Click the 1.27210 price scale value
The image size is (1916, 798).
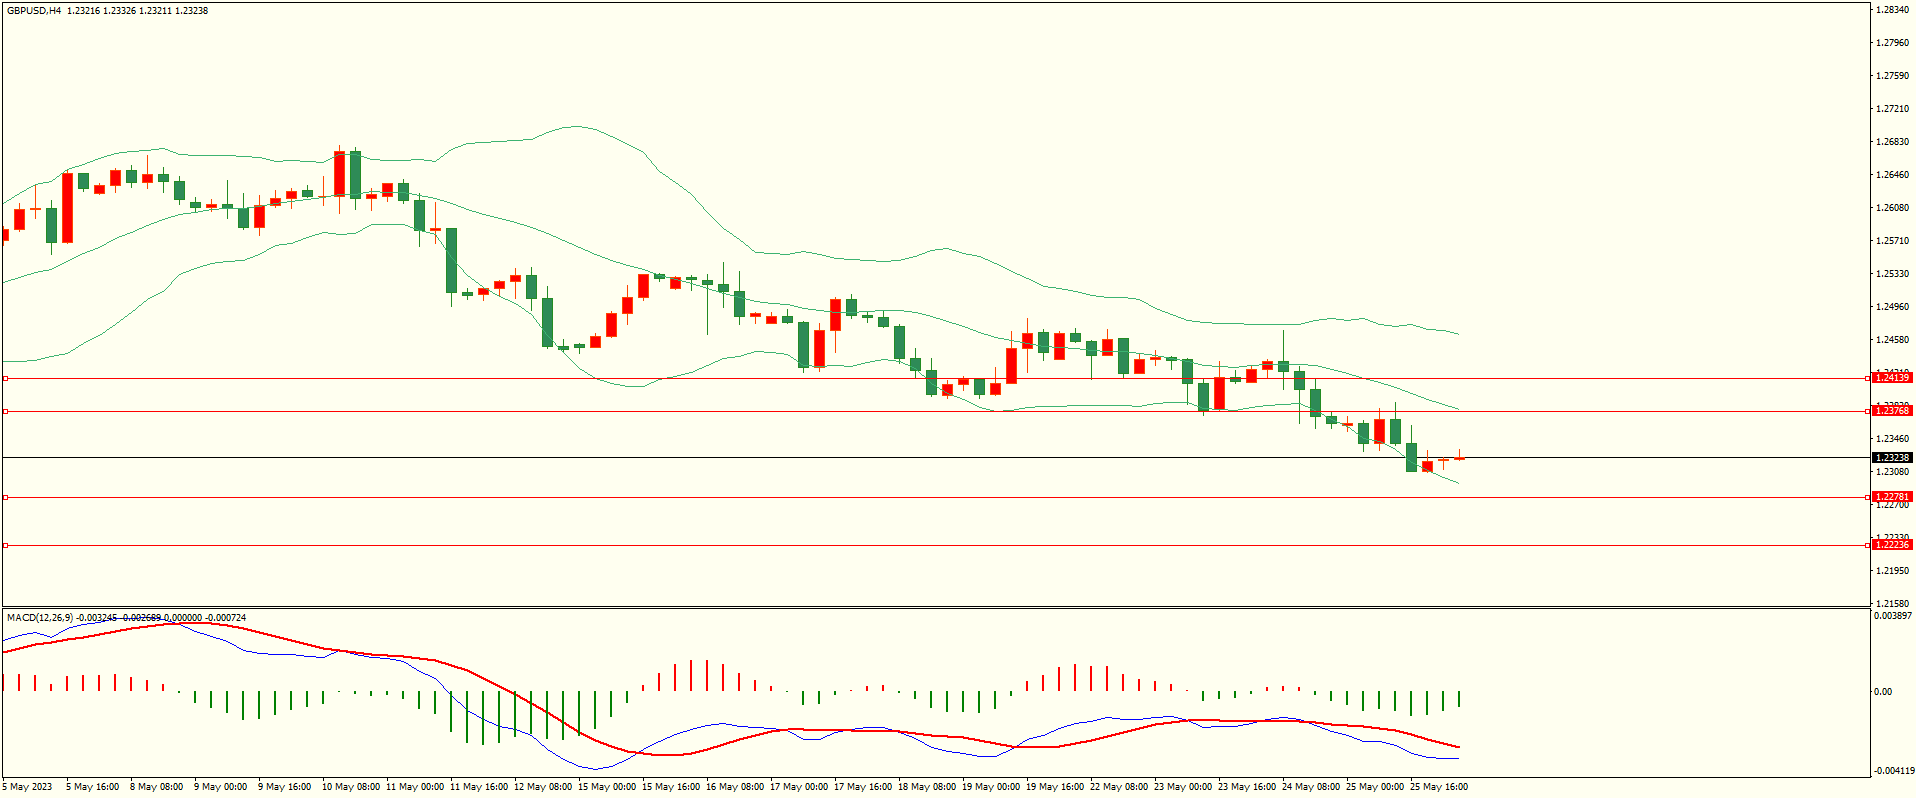click(1893, 109)
